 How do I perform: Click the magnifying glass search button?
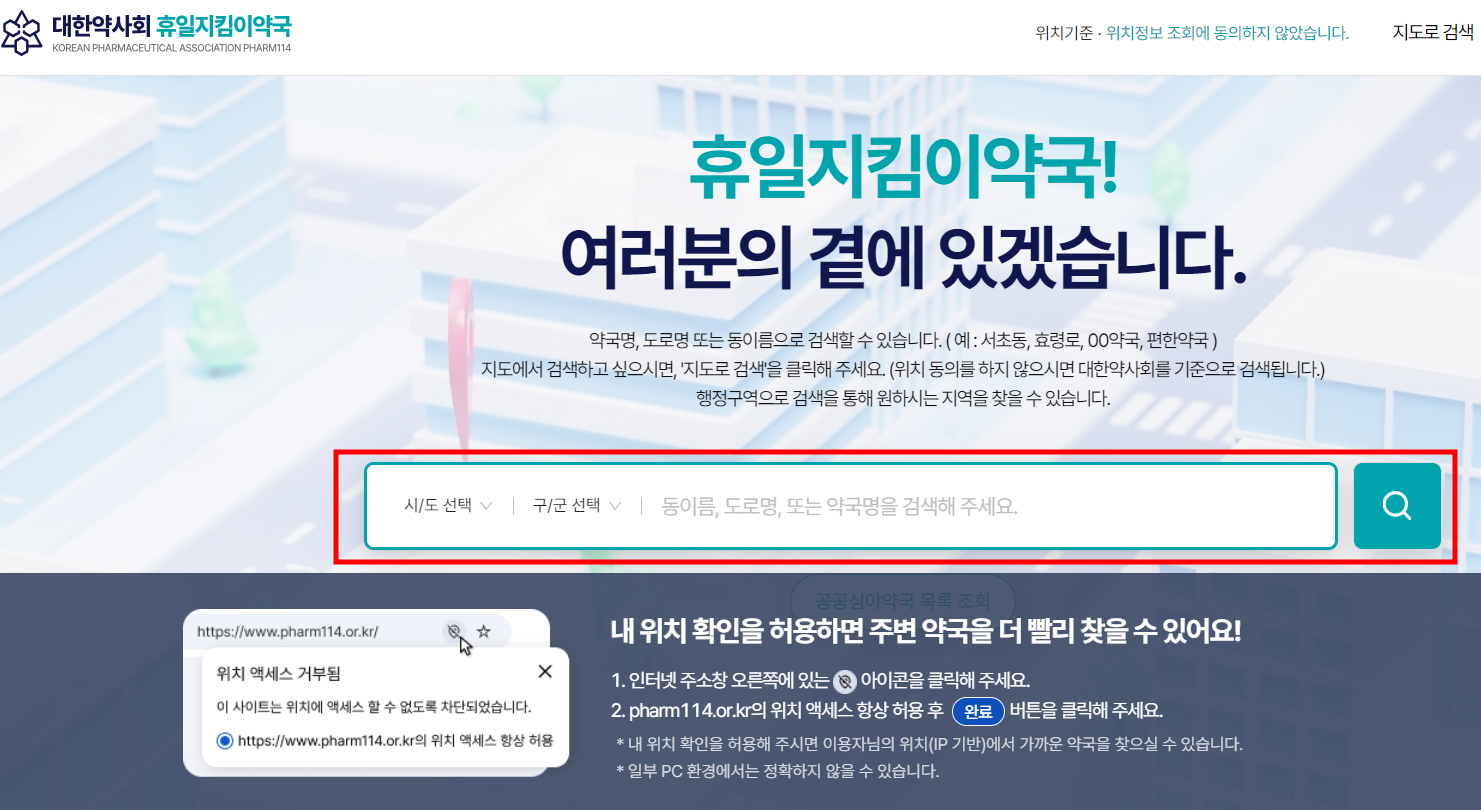pyautogui.click(x=1396, y=506)
